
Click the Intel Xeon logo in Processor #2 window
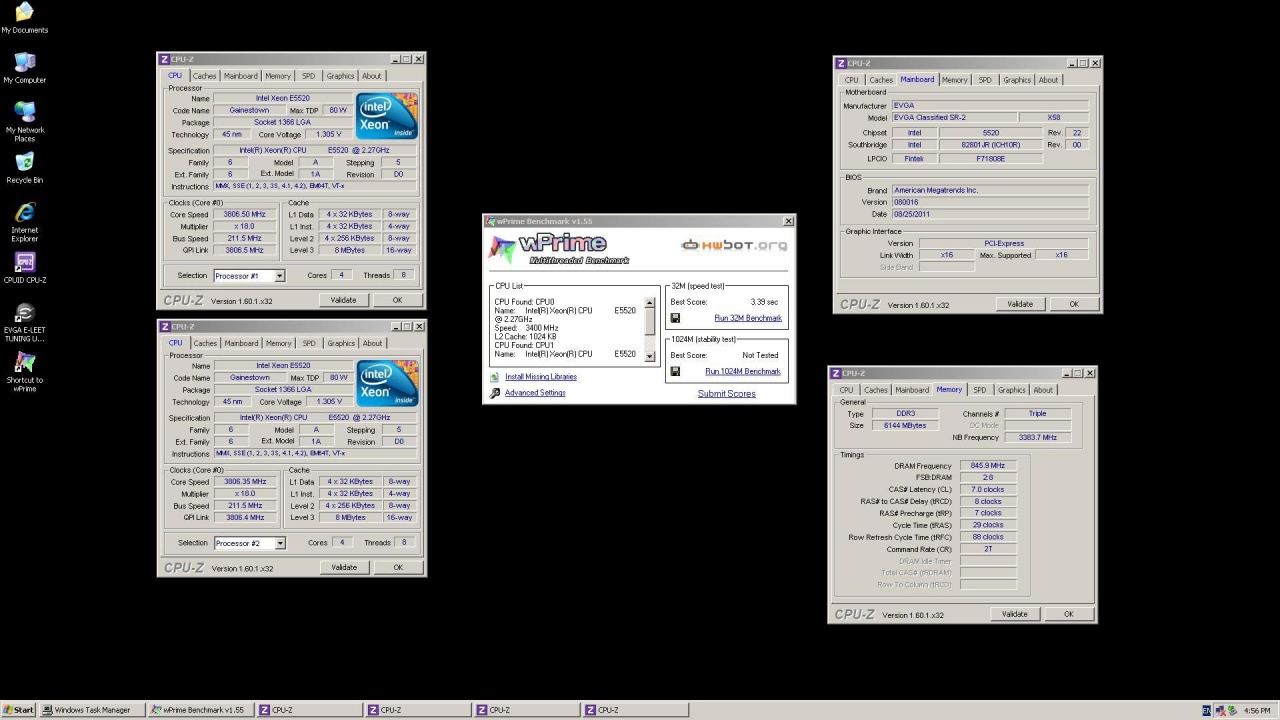point(387,383)
